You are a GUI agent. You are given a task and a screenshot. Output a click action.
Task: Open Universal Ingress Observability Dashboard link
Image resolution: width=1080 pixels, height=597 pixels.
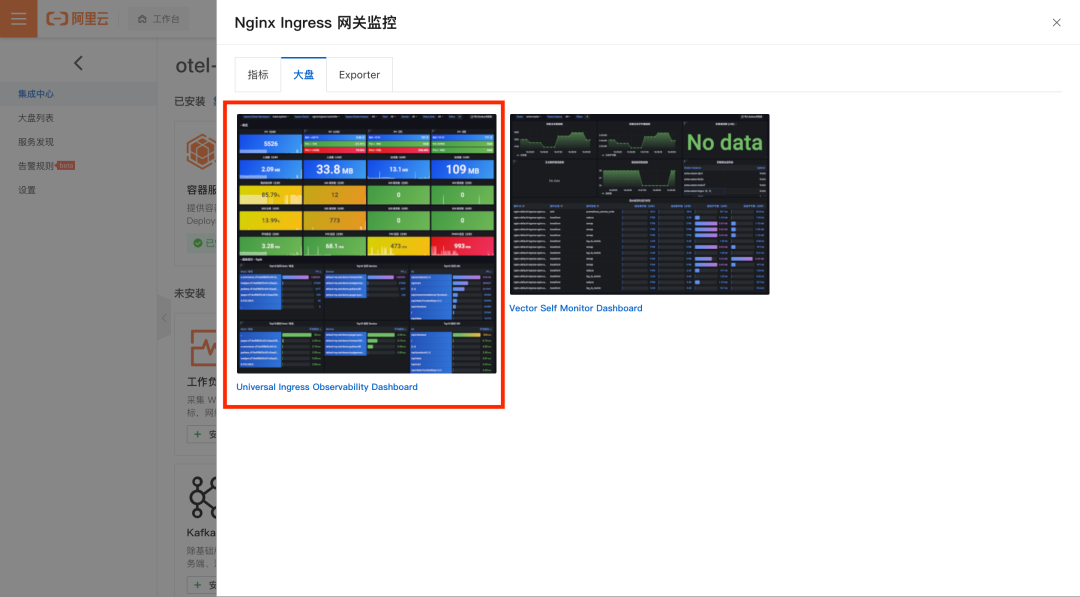tap(327, 386)
